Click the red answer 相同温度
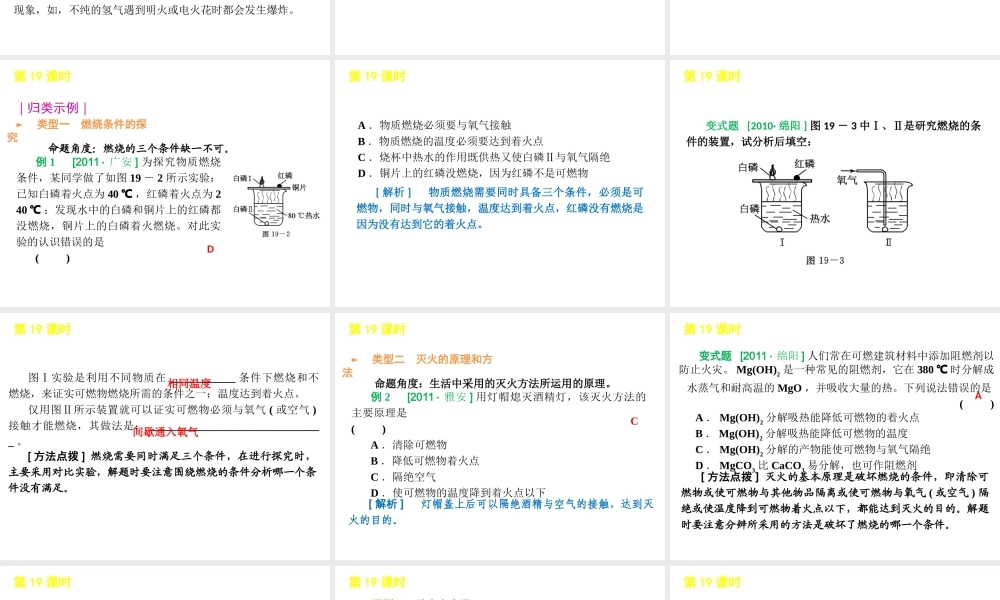Image resolution: width=1000 pixels, height=600 pixels. point(189,383)
